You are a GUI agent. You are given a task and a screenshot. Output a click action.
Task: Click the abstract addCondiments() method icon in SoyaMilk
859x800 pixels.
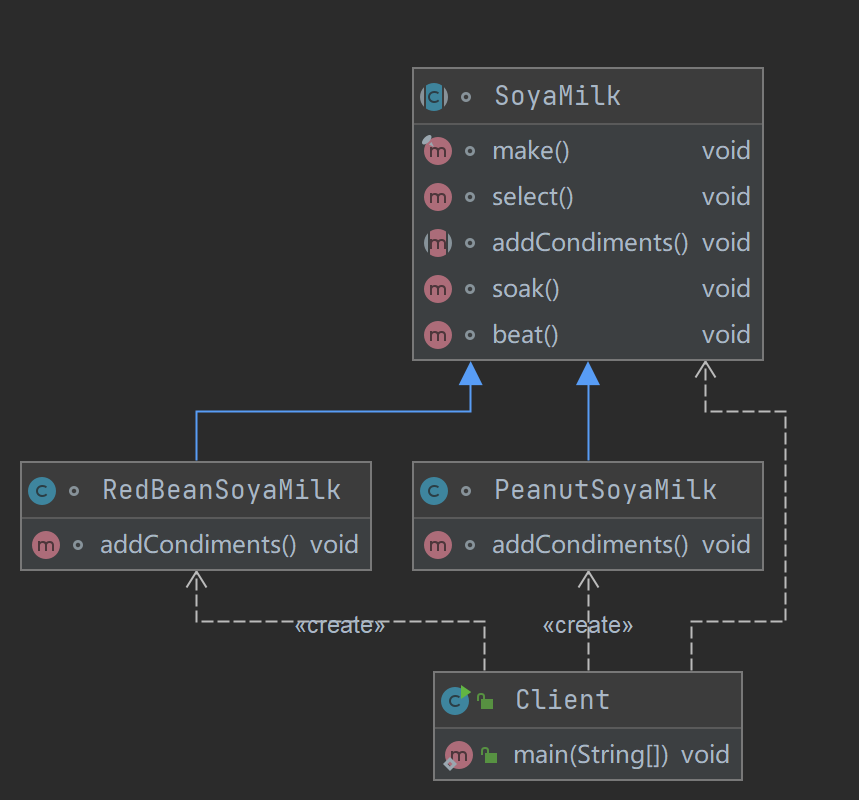[437, 243]
